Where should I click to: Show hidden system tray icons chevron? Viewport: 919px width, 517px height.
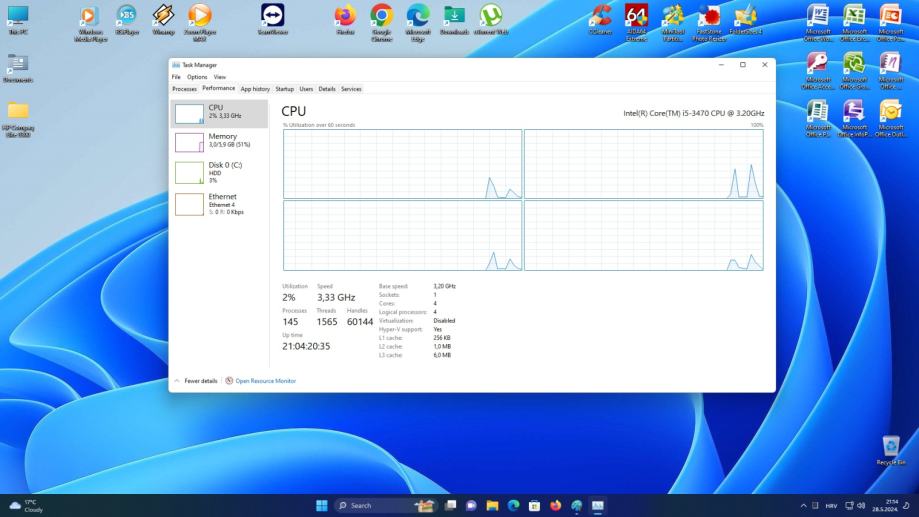(x=804, y=505)
